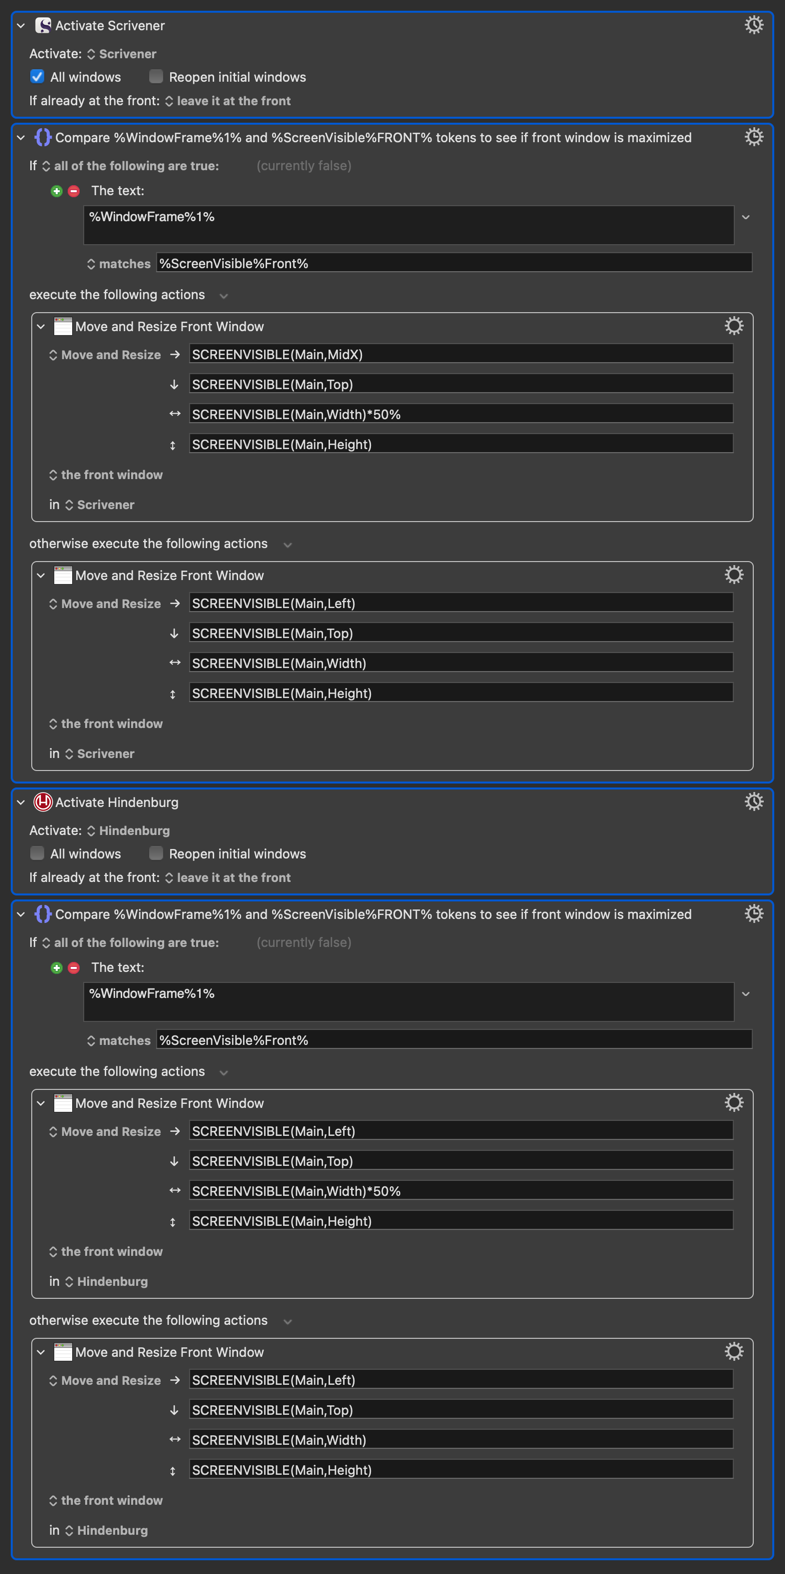The image size is (785, 1574).
Task: Open gear menu for Activate Hindenburg action
Action: pos(754,802)
